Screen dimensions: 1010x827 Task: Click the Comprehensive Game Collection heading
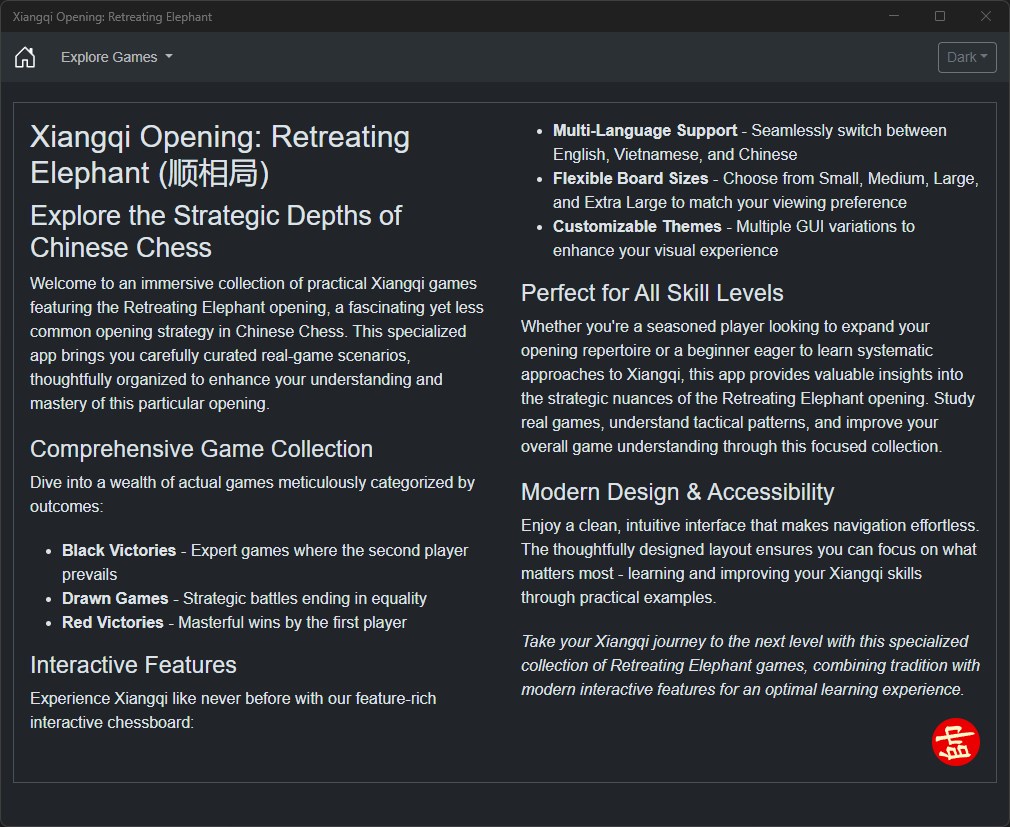pyautogui.click(x=201, y=449)
